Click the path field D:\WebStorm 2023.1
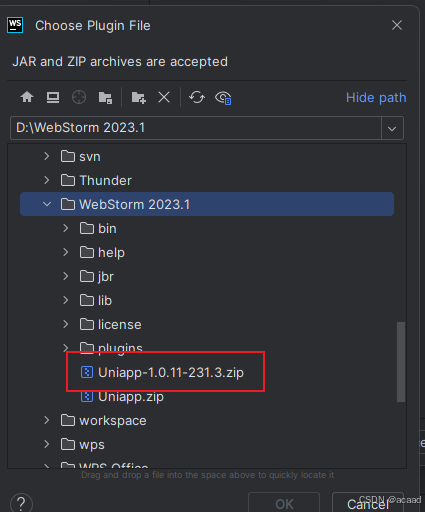Screen dimensions: 425x512 pyautogui.click(x=196, y=128)
